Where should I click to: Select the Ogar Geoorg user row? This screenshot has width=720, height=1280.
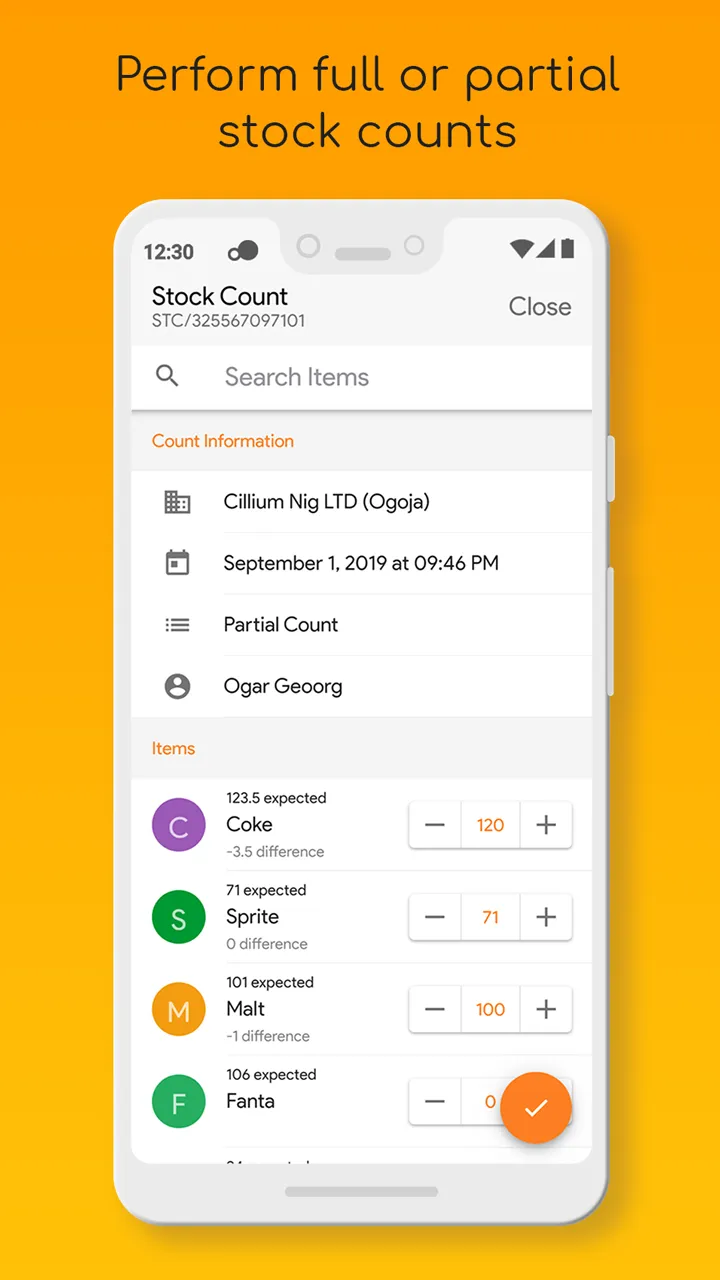click(362, 686)
